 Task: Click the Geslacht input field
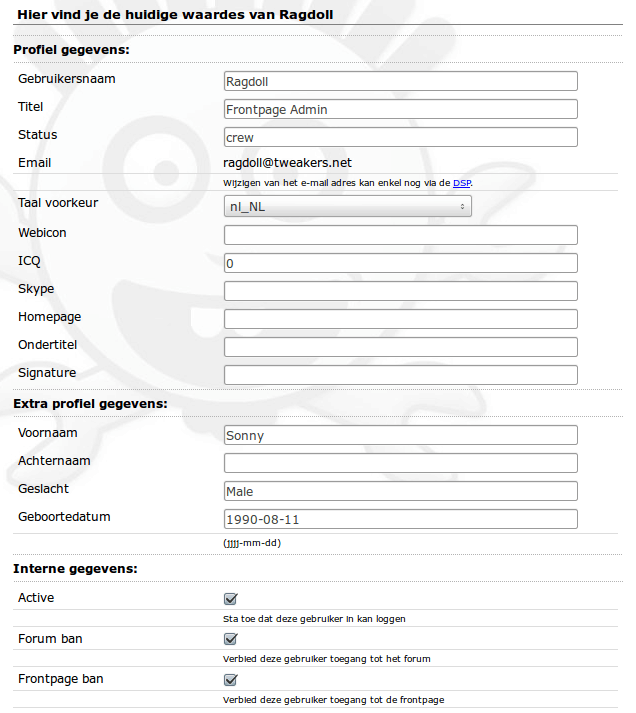(400, 492)
